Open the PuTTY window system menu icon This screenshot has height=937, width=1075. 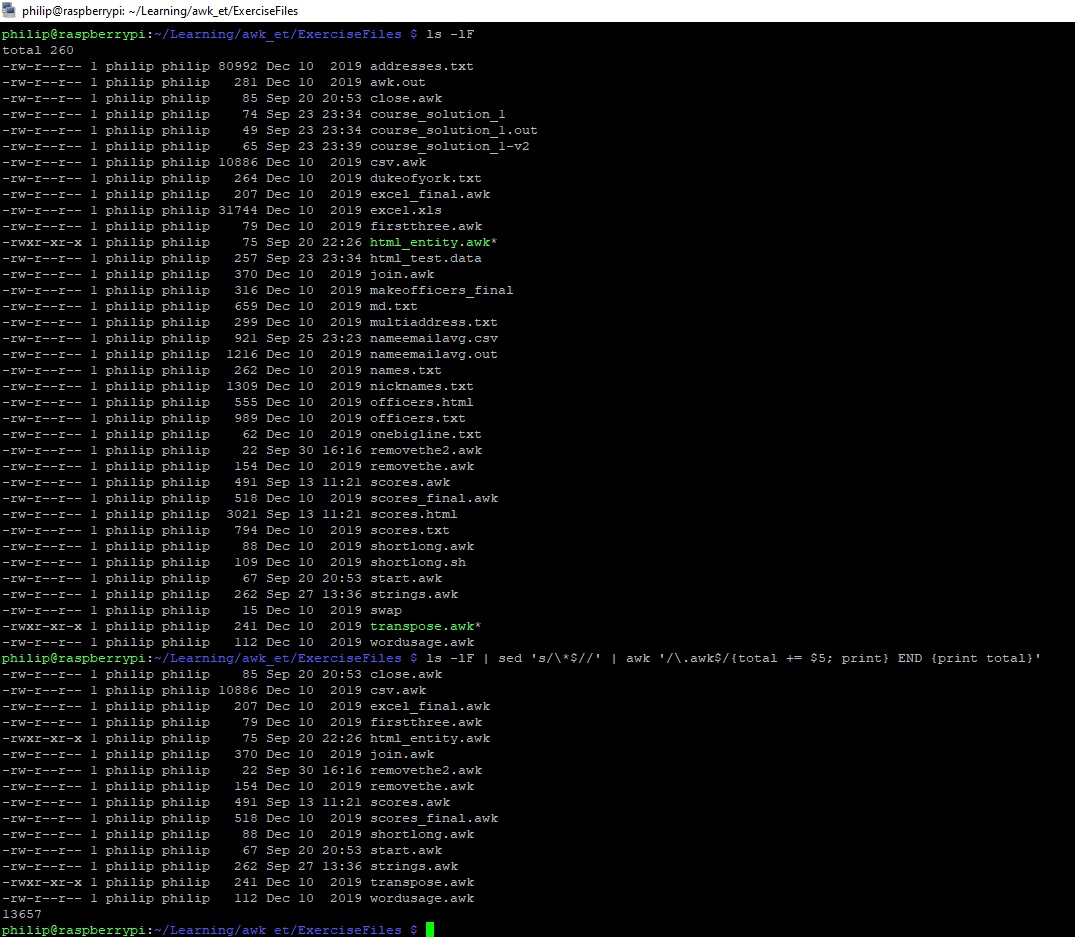coord(9,10)
